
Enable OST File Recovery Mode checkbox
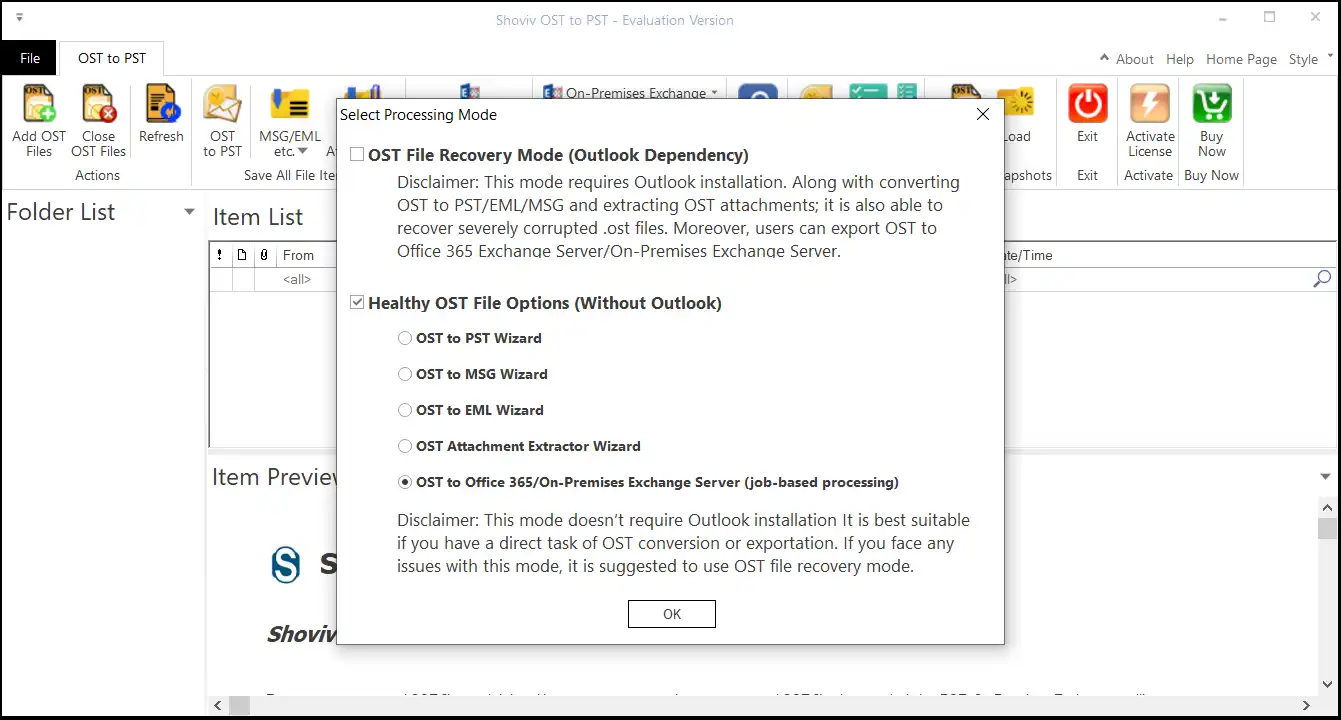pos(357,155)
